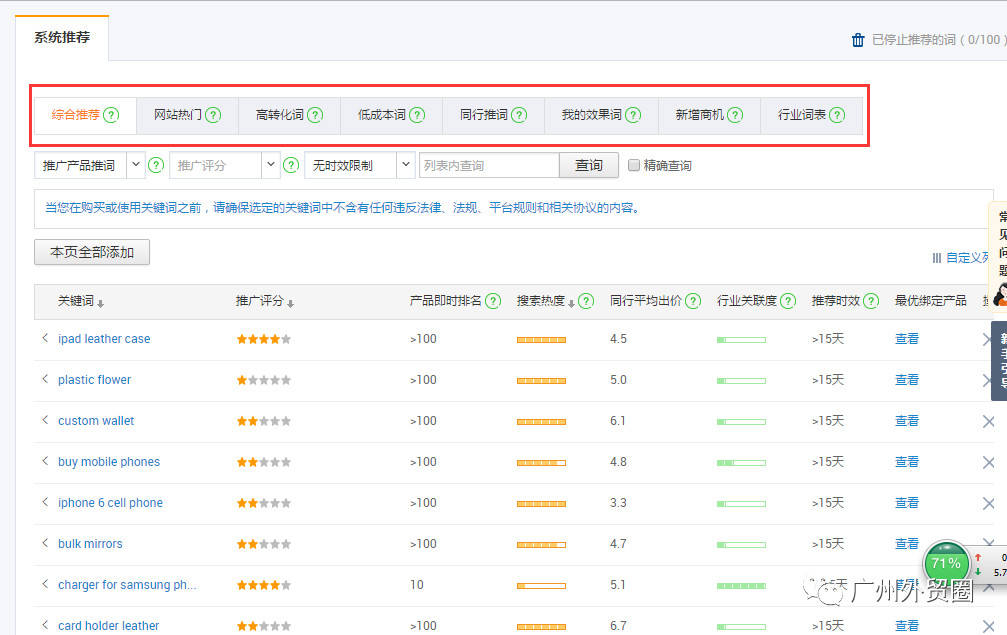Switch to the 系统推荐 tab
The width and height of the screenshot is (1007, 635).
(62, 38)
